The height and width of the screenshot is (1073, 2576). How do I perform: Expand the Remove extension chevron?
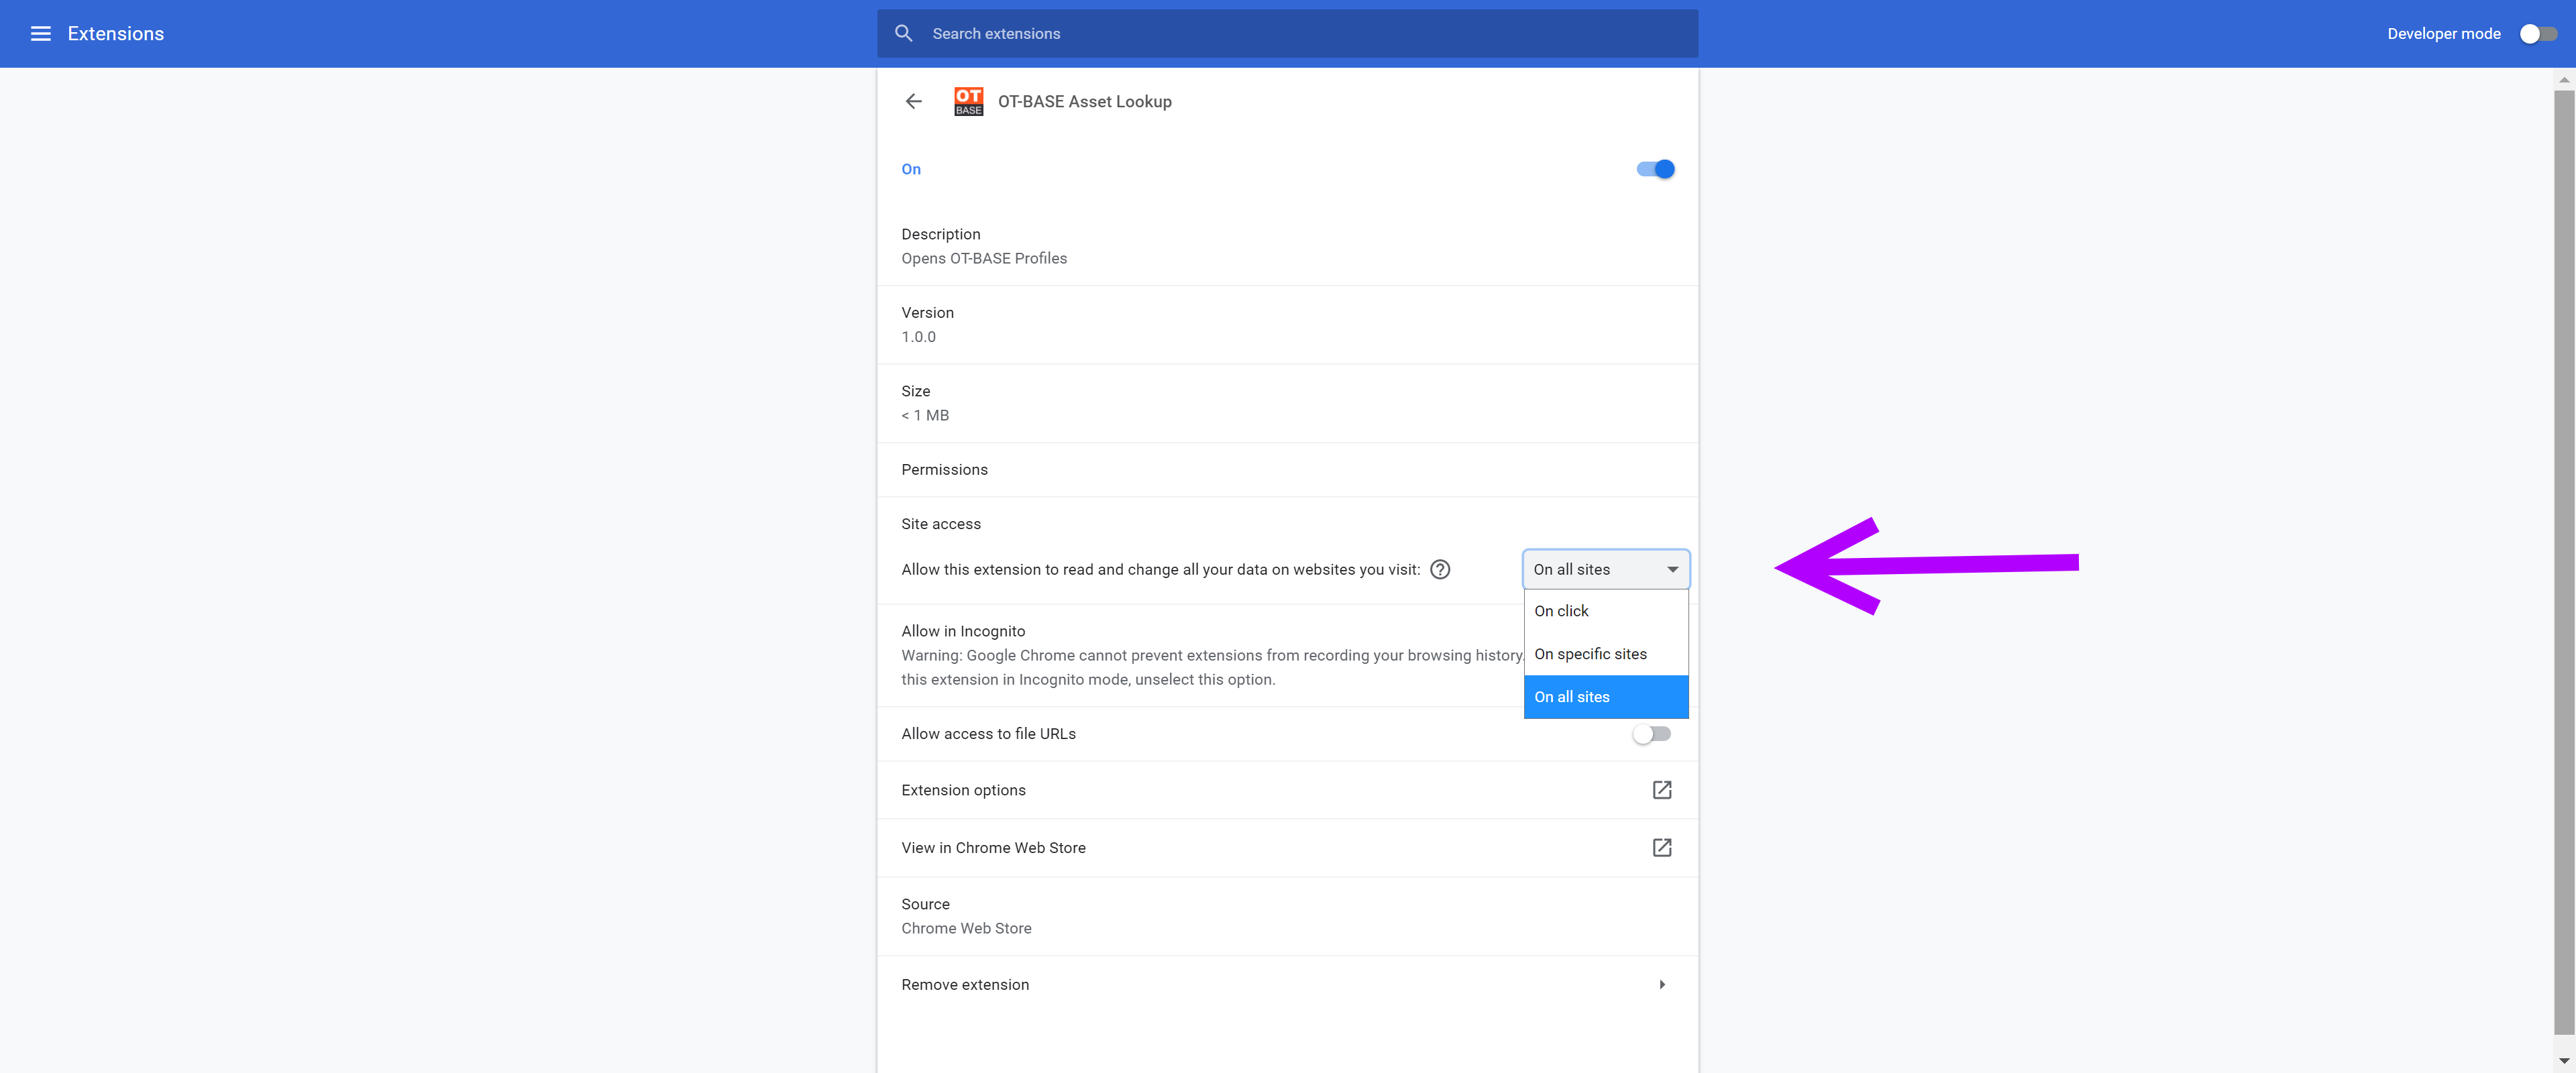click(1661, 985)
